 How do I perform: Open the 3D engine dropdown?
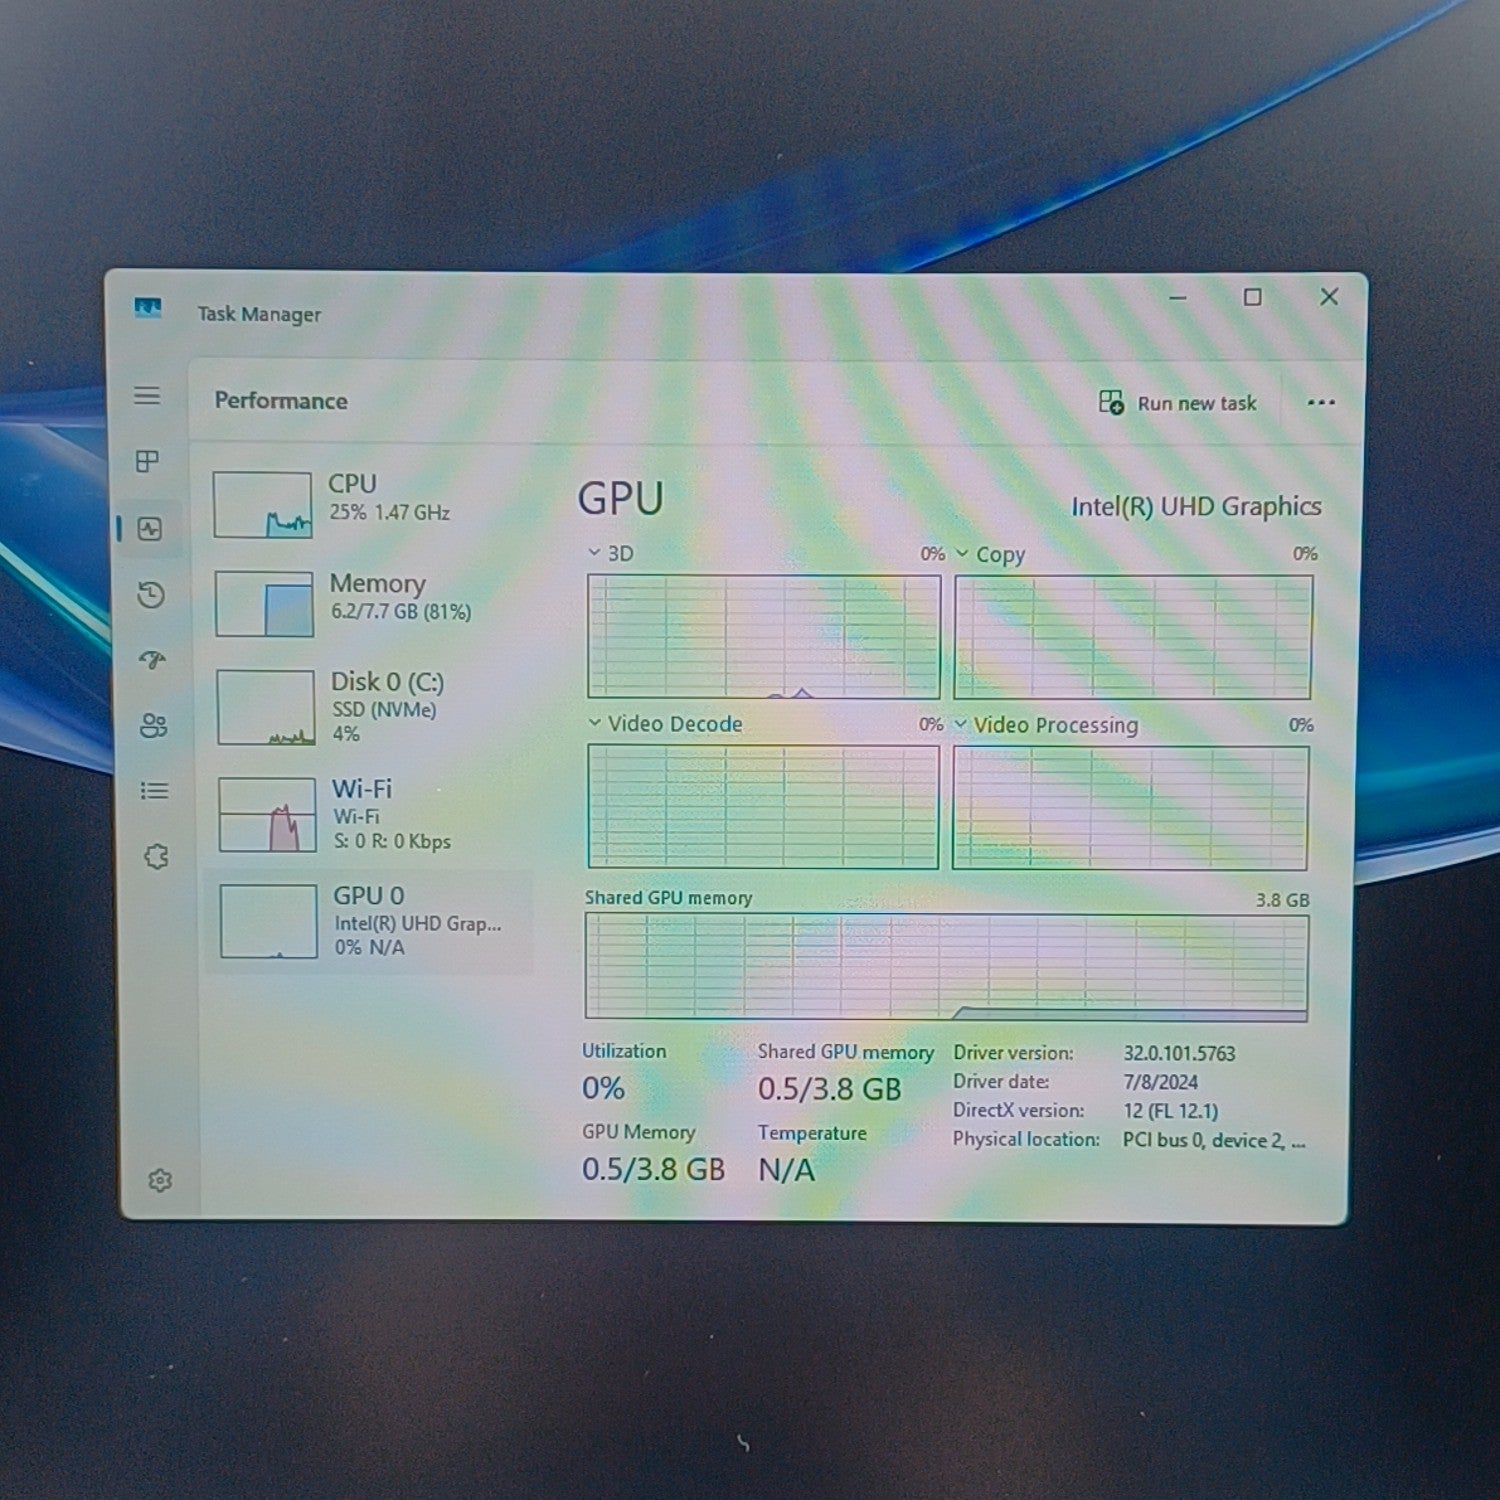(594, 552)
